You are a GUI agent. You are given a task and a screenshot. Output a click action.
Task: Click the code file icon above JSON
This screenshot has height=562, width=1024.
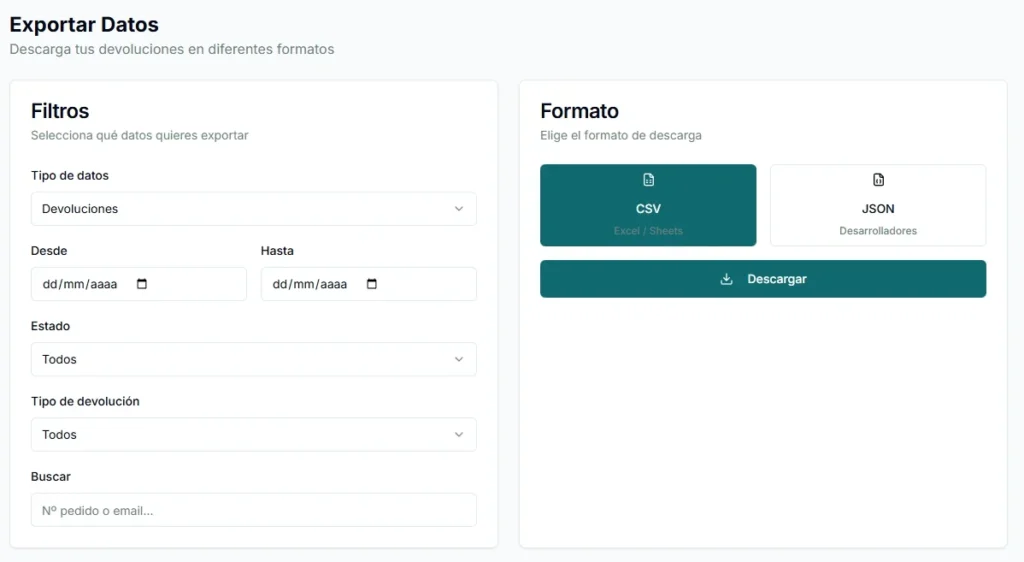[878, 180]
